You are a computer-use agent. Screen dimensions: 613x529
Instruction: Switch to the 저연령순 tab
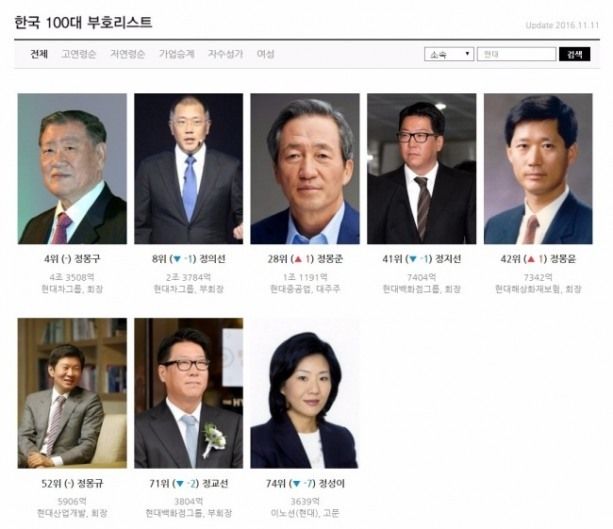click(128, 54)
